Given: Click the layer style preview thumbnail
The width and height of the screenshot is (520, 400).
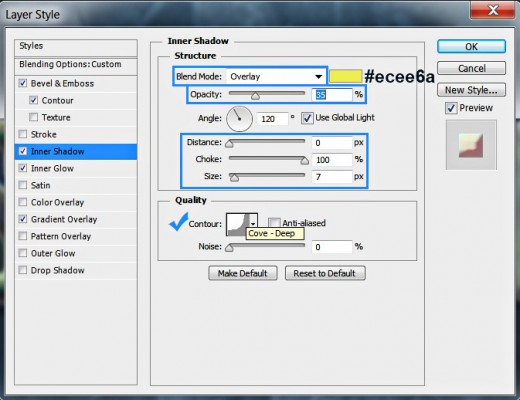Looking at the screenshot, I should [x=471, y=145].
